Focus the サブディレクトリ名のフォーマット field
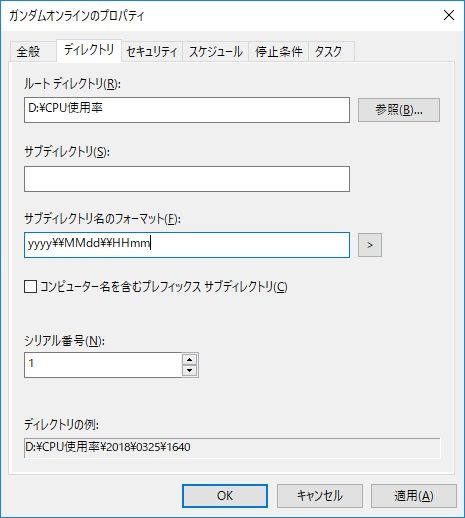The width and height of the screenshot is (465, 518). pyautogui.click(x=187, y=245)
